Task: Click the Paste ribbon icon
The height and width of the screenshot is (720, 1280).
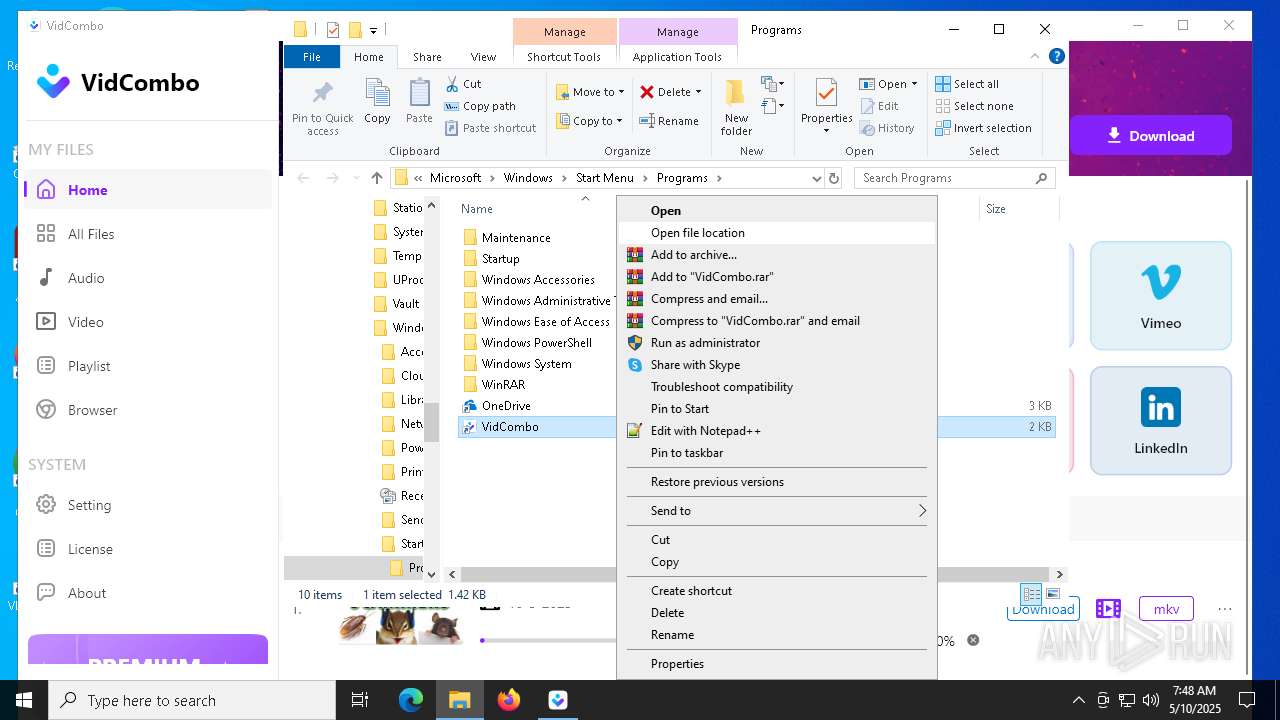Action: pos(419,101)
